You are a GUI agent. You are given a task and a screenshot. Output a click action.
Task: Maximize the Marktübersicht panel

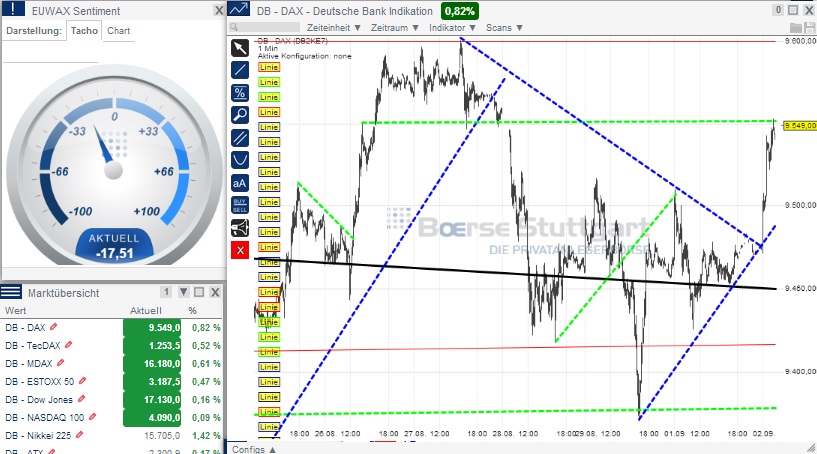(x=199, y=292)
